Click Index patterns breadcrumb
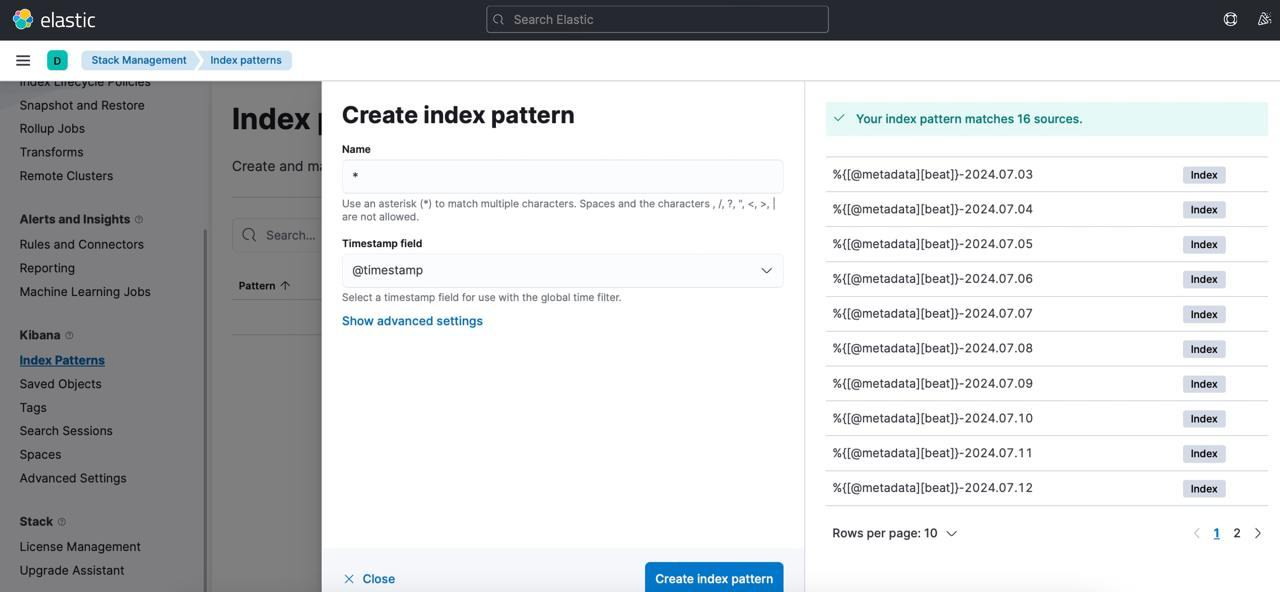Screen dimensions: 1280x592 pos(246,60)
